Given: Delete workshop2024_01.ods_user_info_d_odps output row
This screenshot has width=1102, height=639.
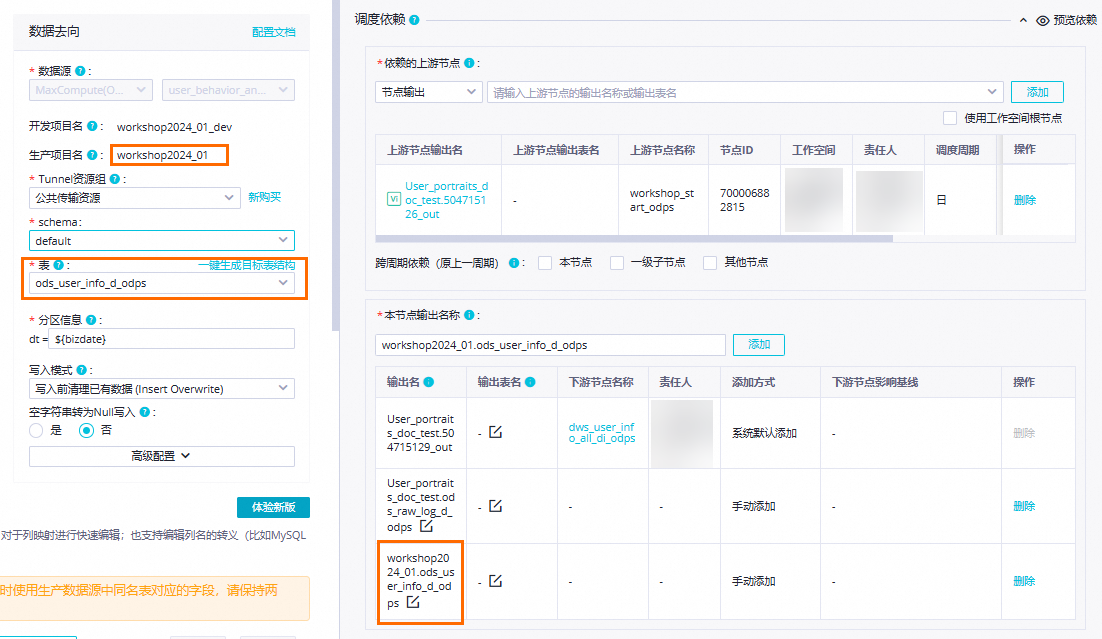Looking at the screenshot, I should [1024, 581].
